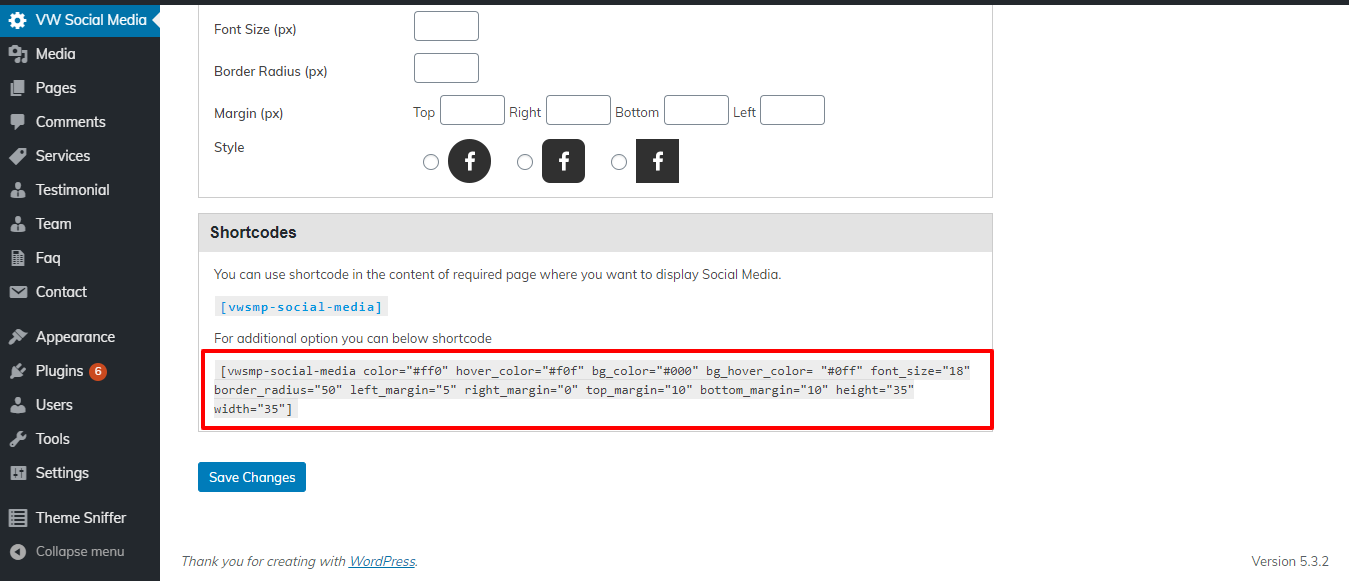Click the Contact envelope icon
The height and width of the screenshot is (581, 1349).
click(18, 292)
